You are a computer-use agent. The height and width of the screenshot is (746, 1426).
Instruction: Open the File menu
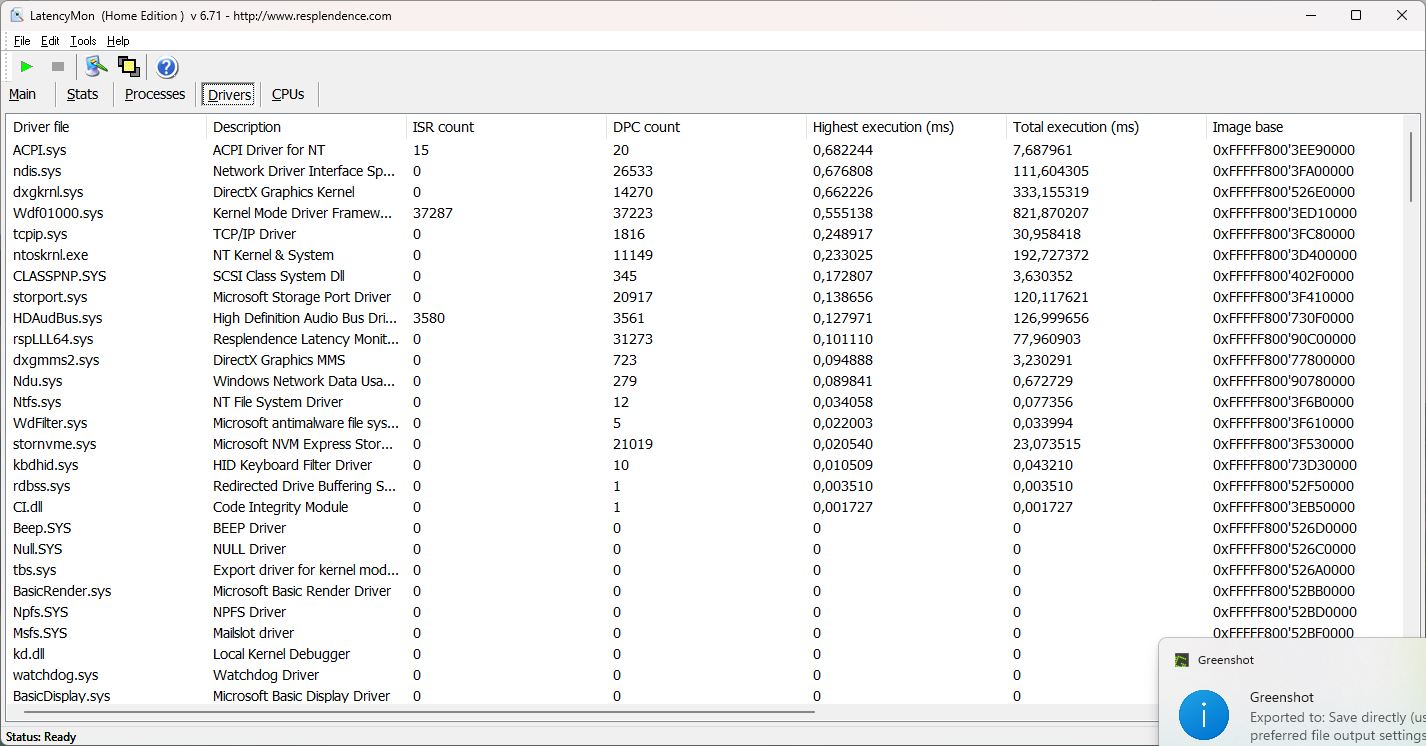coord(22,41)
